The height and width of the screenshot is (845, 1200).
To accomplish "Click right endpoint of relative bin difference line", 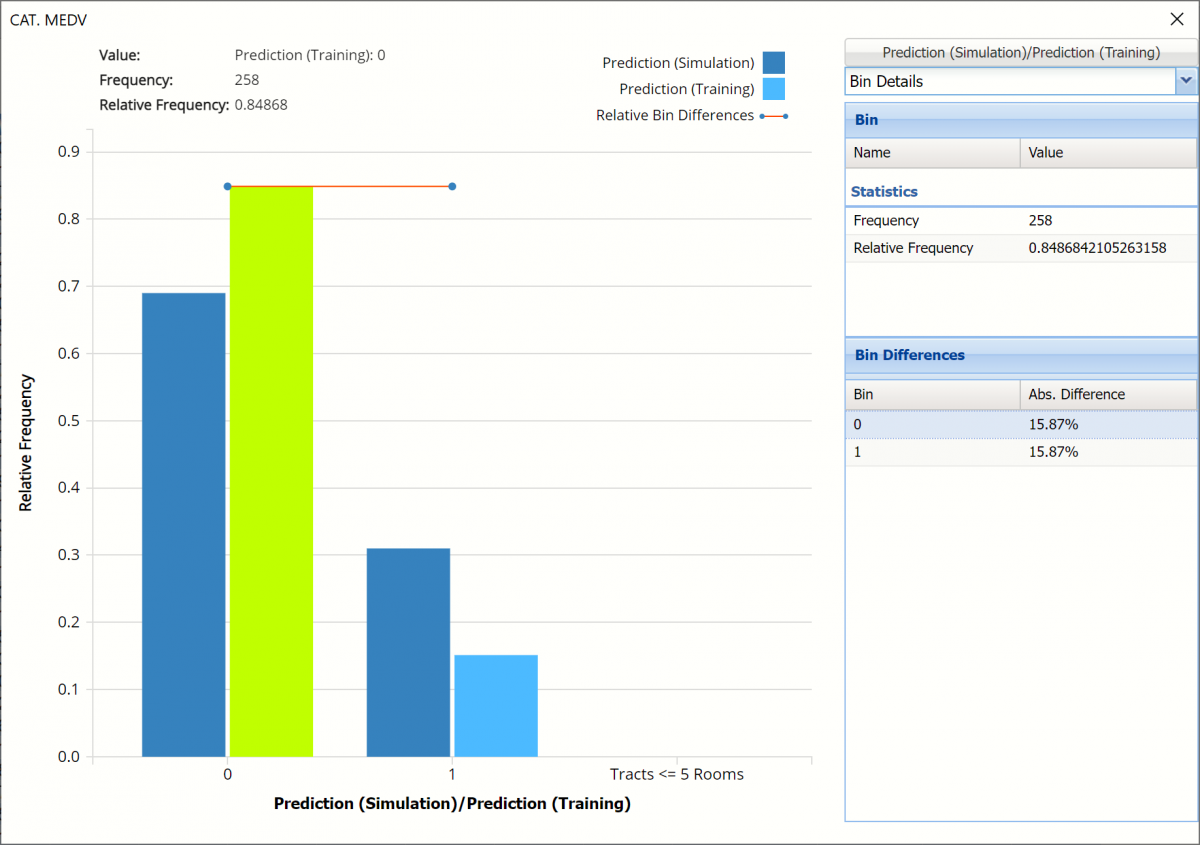I will pyautogui.click(x=452, y=186).
